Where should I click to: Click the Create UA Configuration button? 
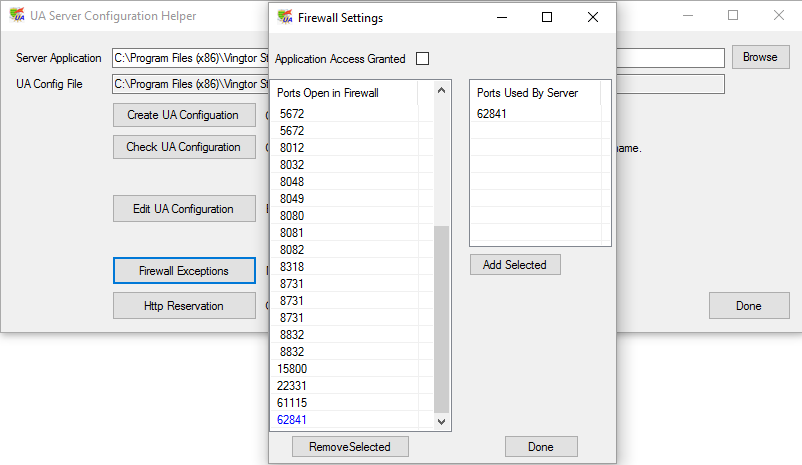(183, 115)
